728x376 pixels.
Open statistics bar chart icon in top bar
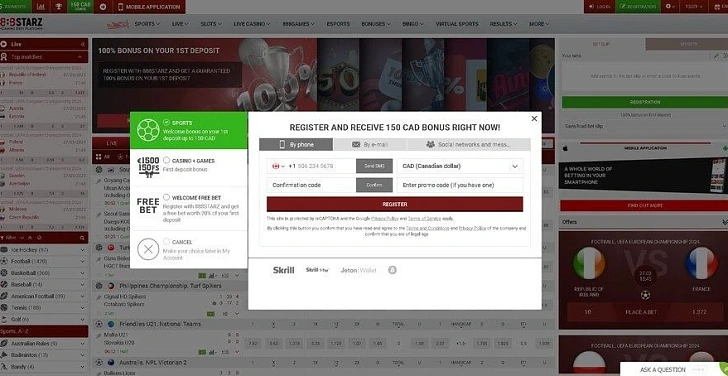point(41,6)
